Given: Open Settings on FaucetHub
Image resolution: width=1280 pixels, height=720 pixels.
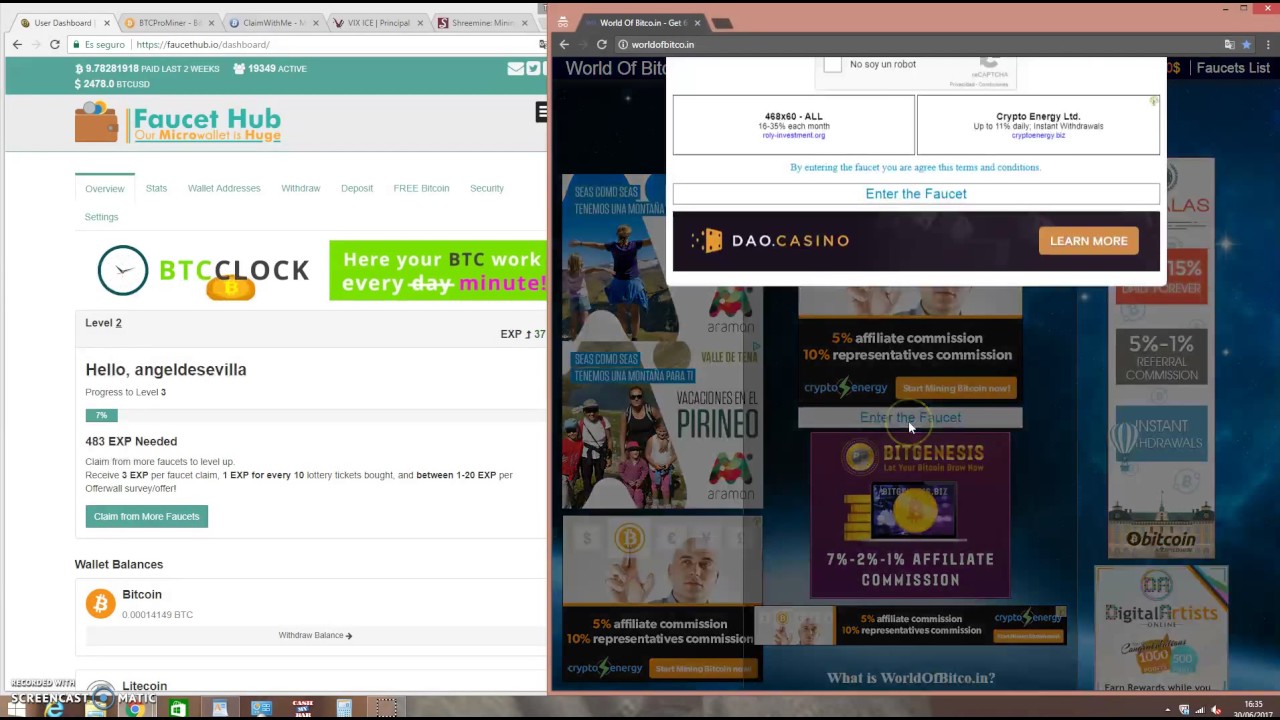Looking at the screenshot, I should click(101, 217).
